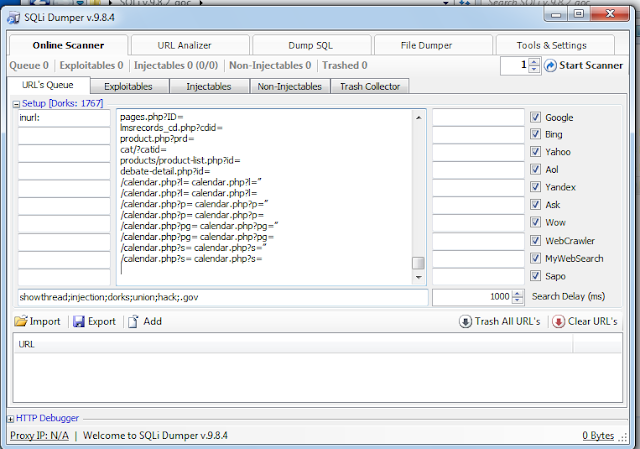Collapse the Setup Dorks section

[16, 104]
